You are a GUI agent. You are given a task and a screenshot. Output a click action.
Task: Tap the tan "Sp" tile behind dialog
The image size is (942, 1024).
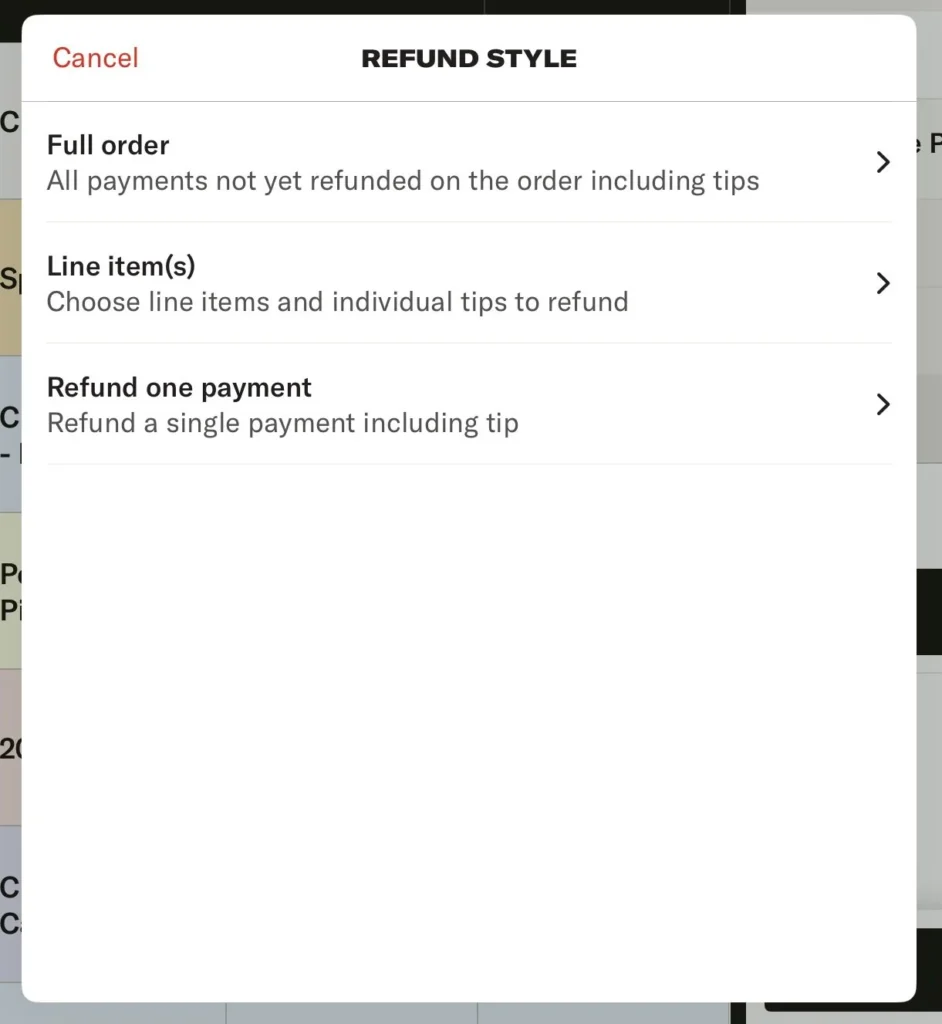coord(10,278)
